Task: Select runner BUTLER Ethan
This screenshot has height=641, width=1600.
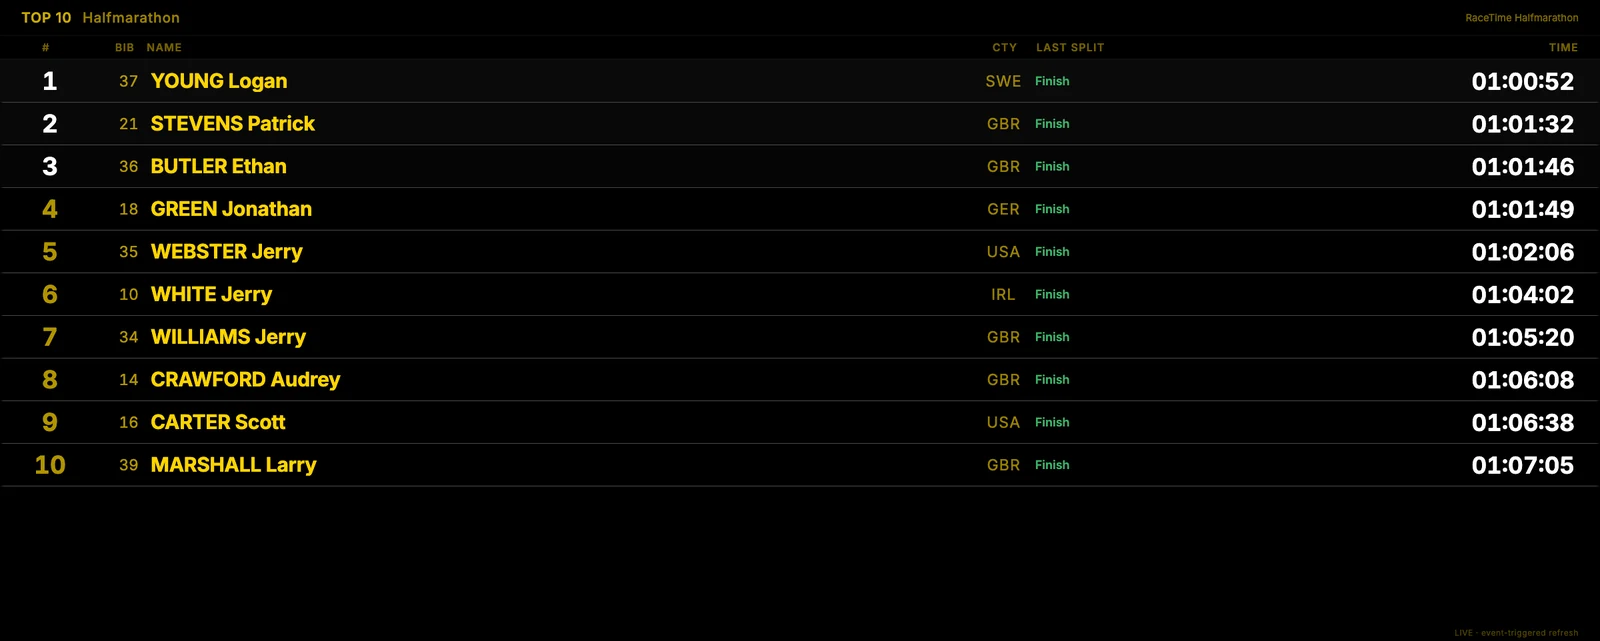Action: 219,167
